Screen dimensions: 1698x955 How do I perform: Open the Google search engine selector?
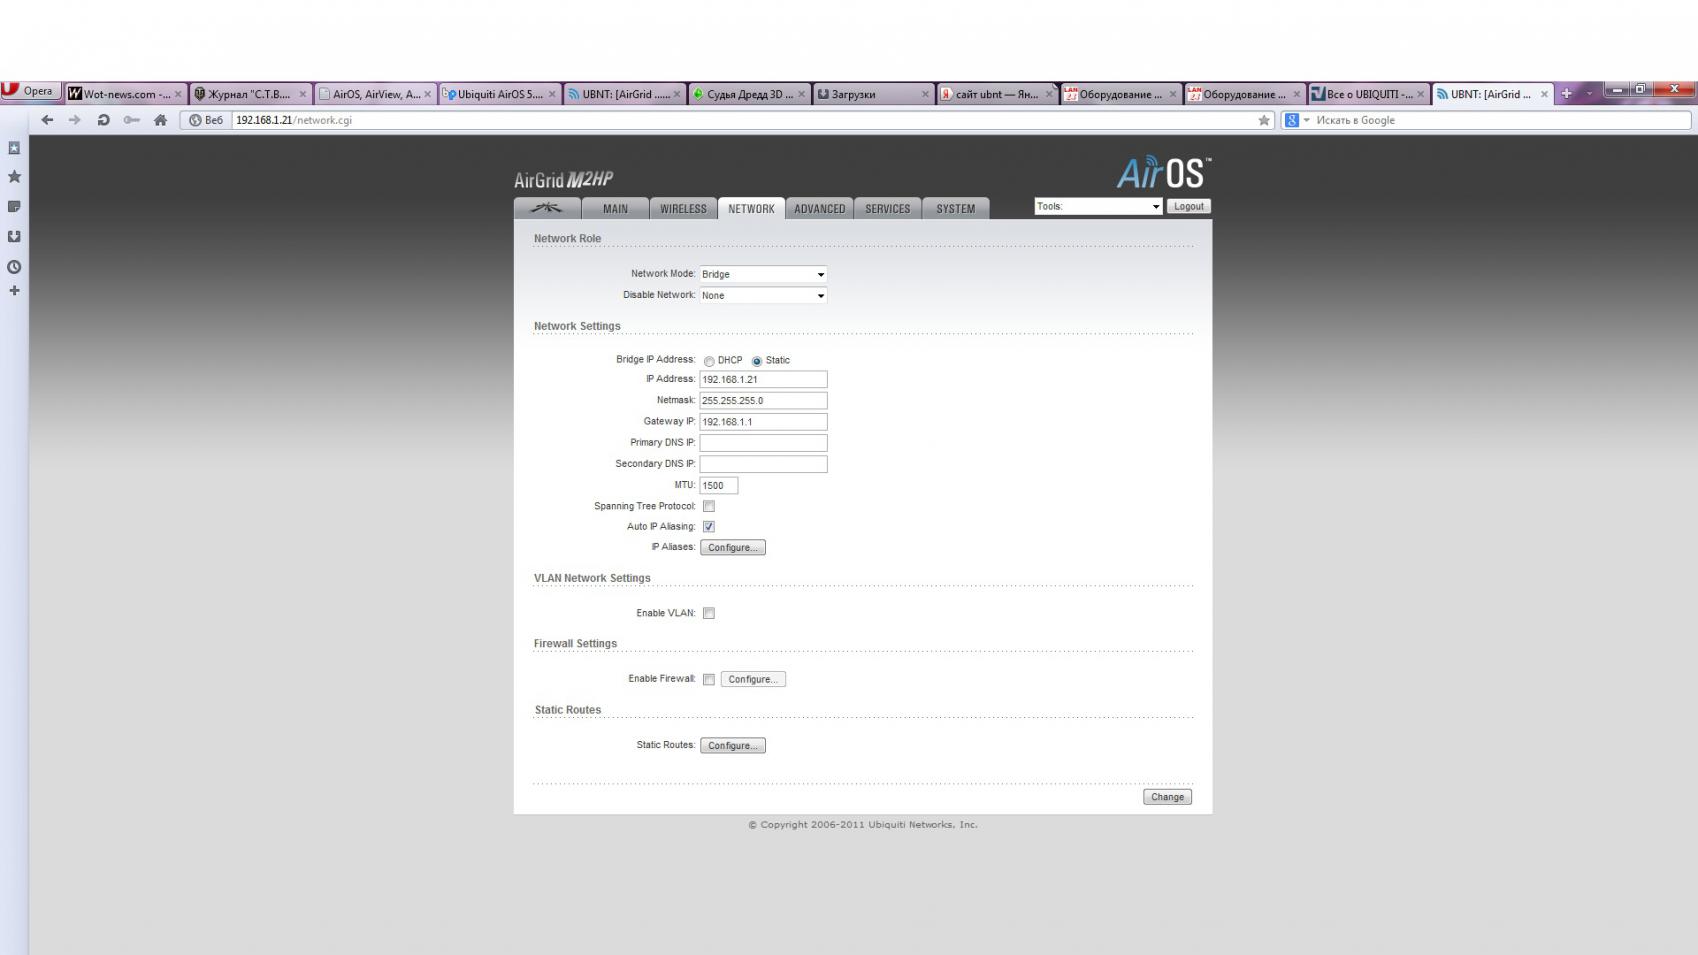1297,120
